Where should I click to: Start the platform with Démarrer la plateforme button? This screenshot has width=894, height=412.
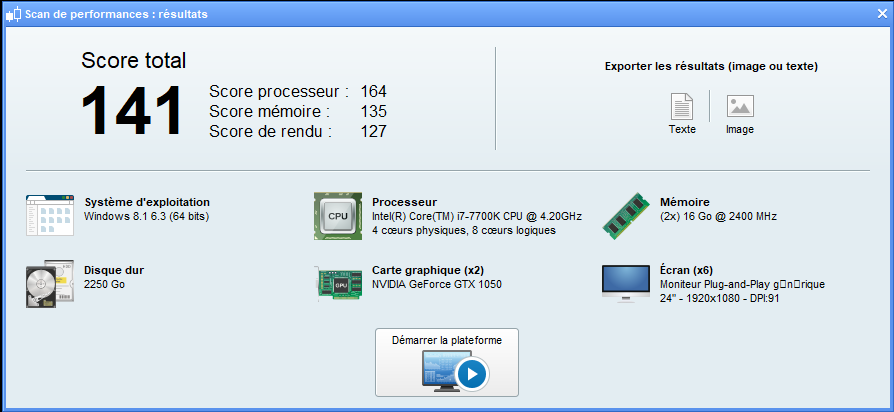point(446,362)
